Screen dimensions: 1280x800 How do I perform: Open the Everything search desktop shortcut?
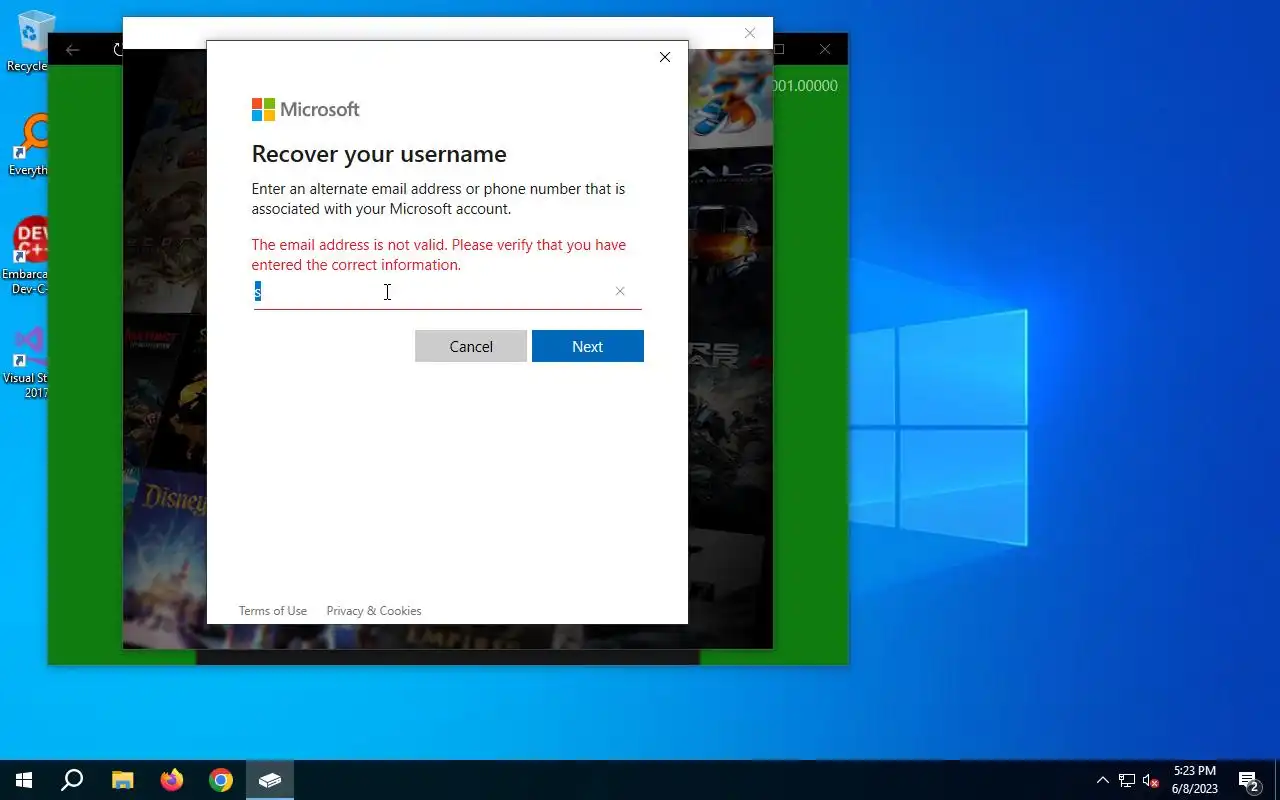click(x=30, y=146)
